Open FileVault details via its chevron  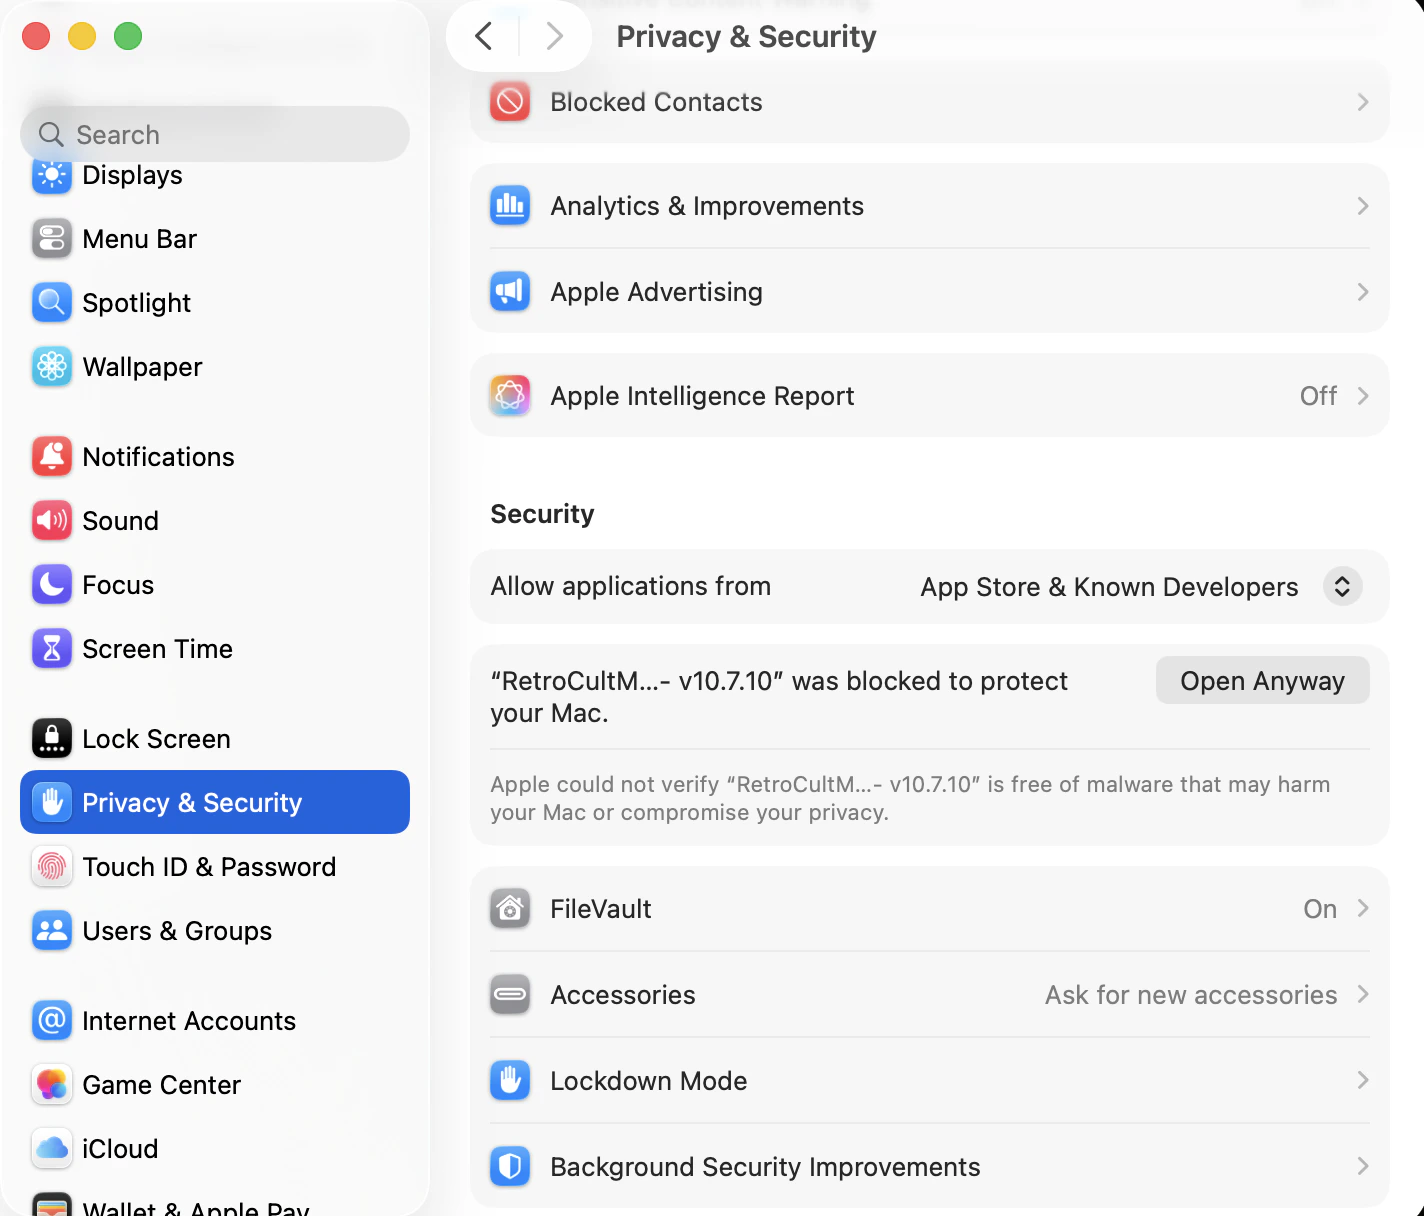[x=1363, y=908]
